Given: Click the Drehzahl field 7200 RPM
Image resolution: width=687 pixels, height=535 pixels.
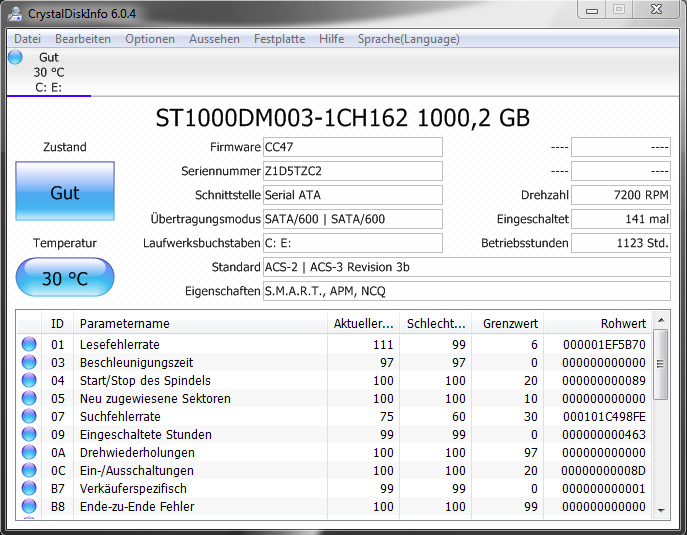Looking at the screenshot, I should tap(621, 195).
